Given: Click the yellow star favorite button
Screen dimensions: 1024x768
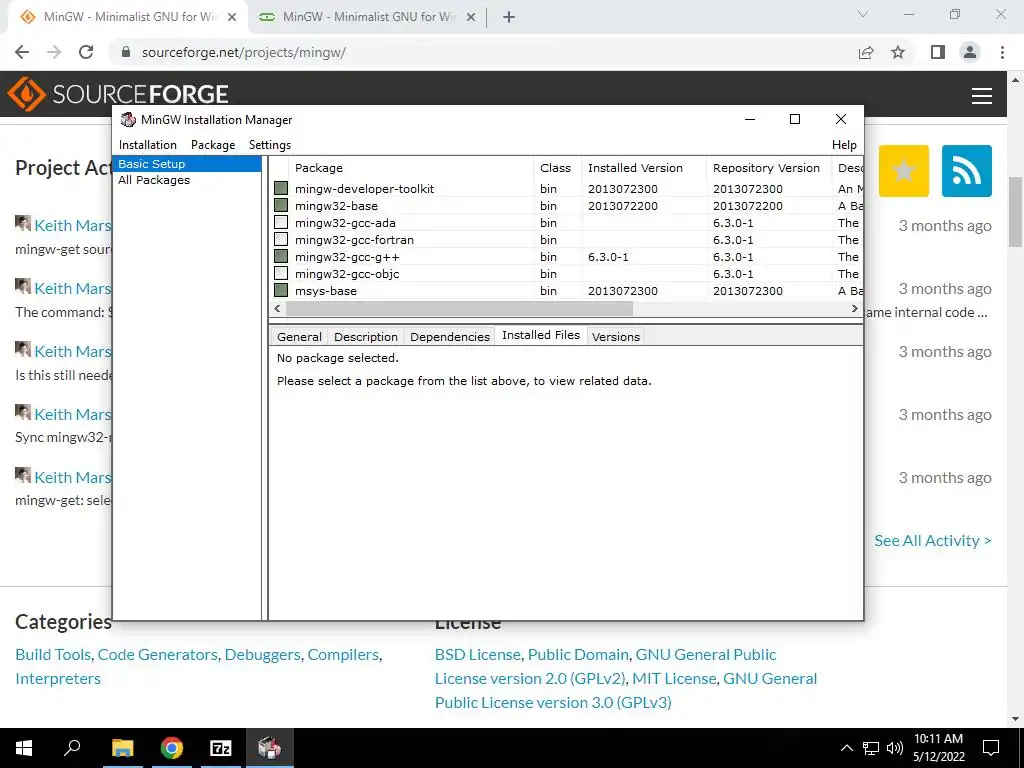Looking at the screenshot, I should click(x=903, y=171).
